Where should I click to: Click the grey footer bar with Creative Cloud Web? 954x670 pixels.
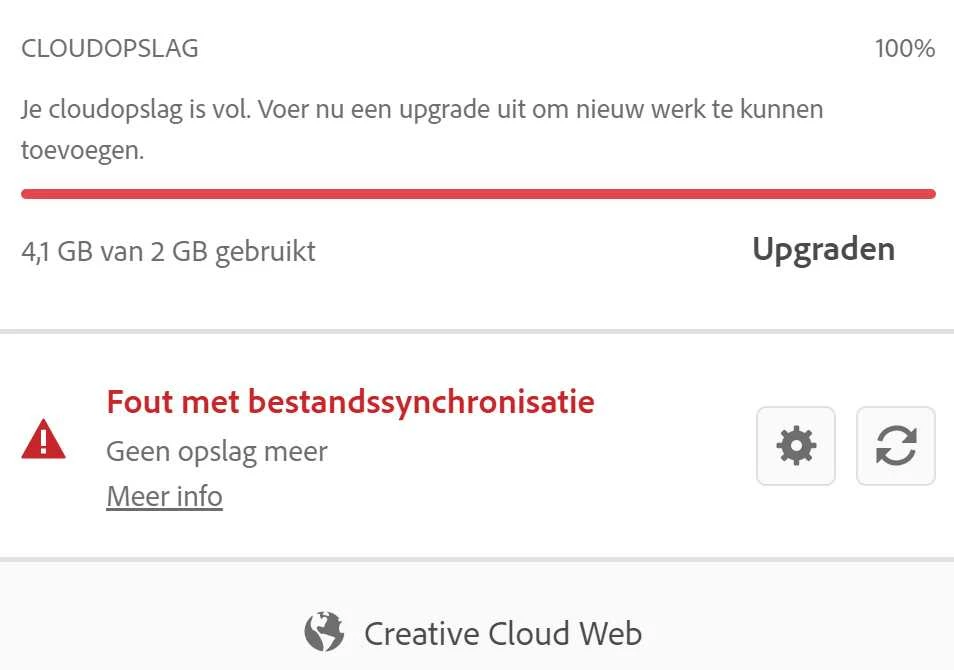coord(477,616)
